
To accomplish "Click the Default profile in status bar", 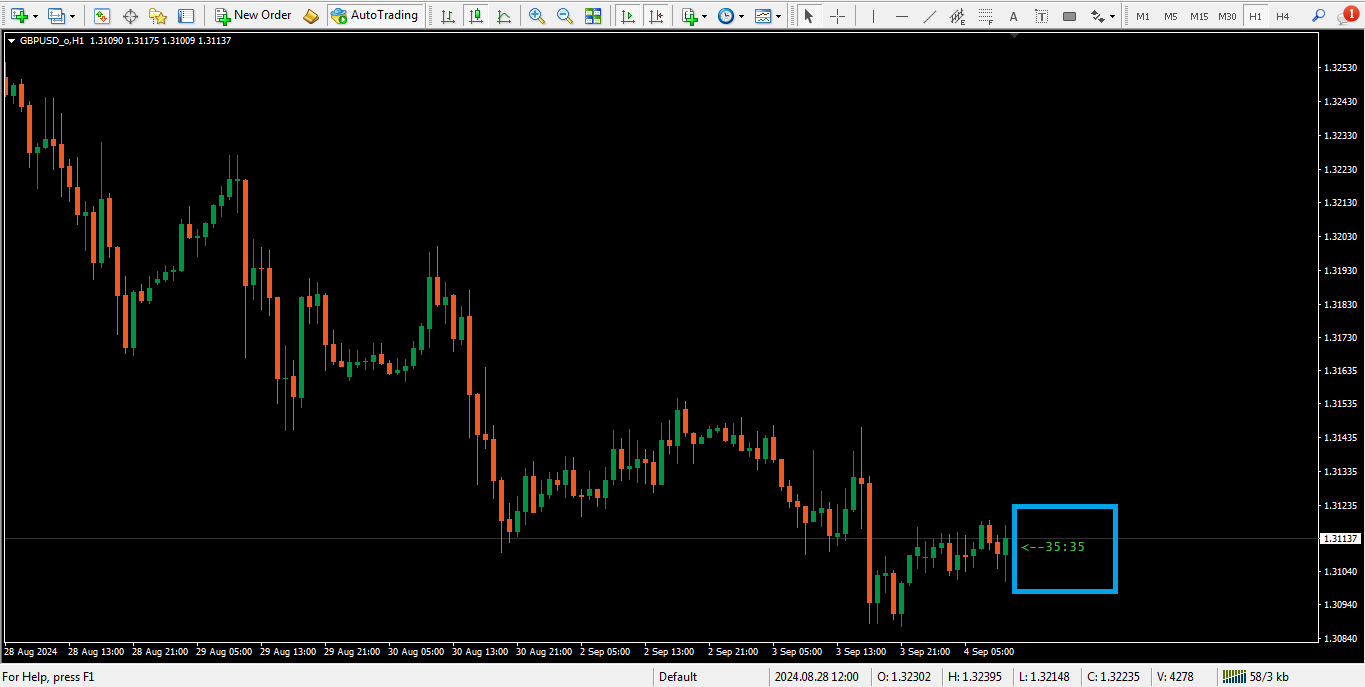I will pos(678,677).
